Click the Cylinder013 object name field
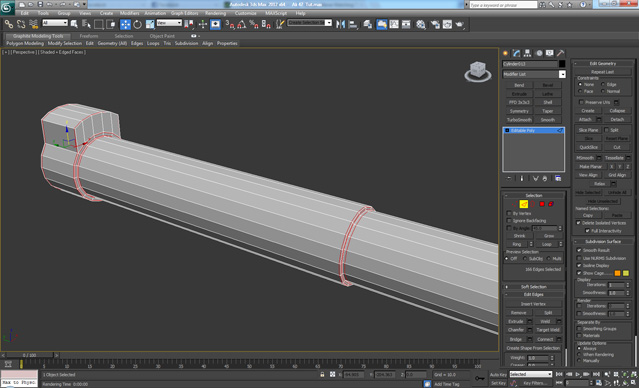This screenshot has width=639, height=388. [530, 64]
